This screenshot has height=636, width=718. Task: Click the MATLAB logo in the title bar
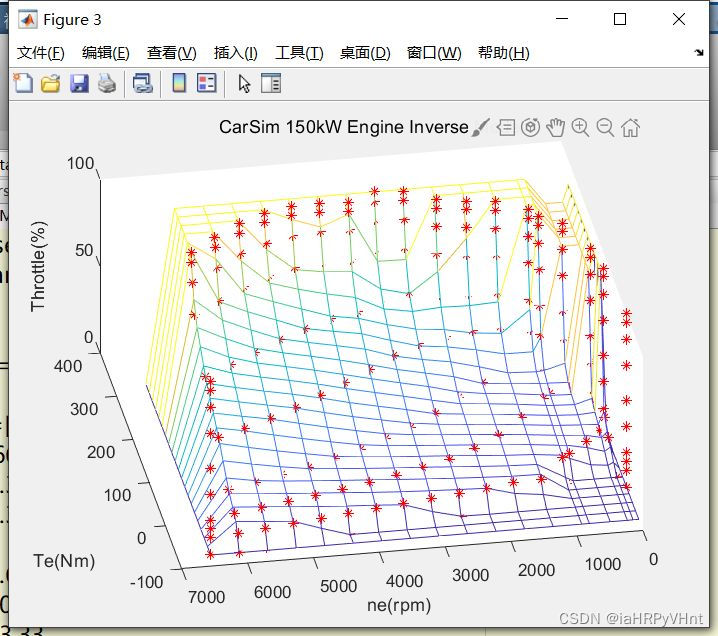pyautogui.click(x=28, y=20)
